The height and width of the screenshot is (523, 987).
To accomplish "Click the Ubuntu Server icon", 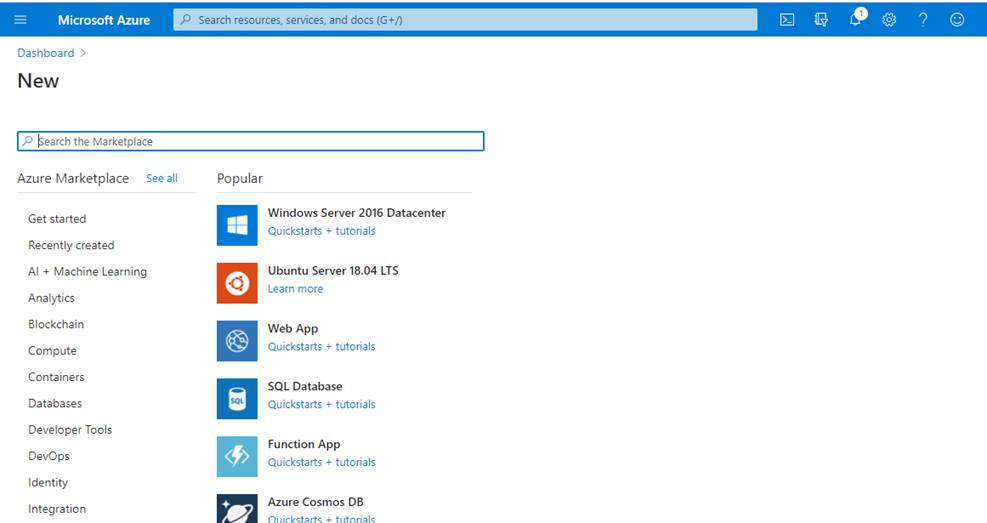I will 237,283.
